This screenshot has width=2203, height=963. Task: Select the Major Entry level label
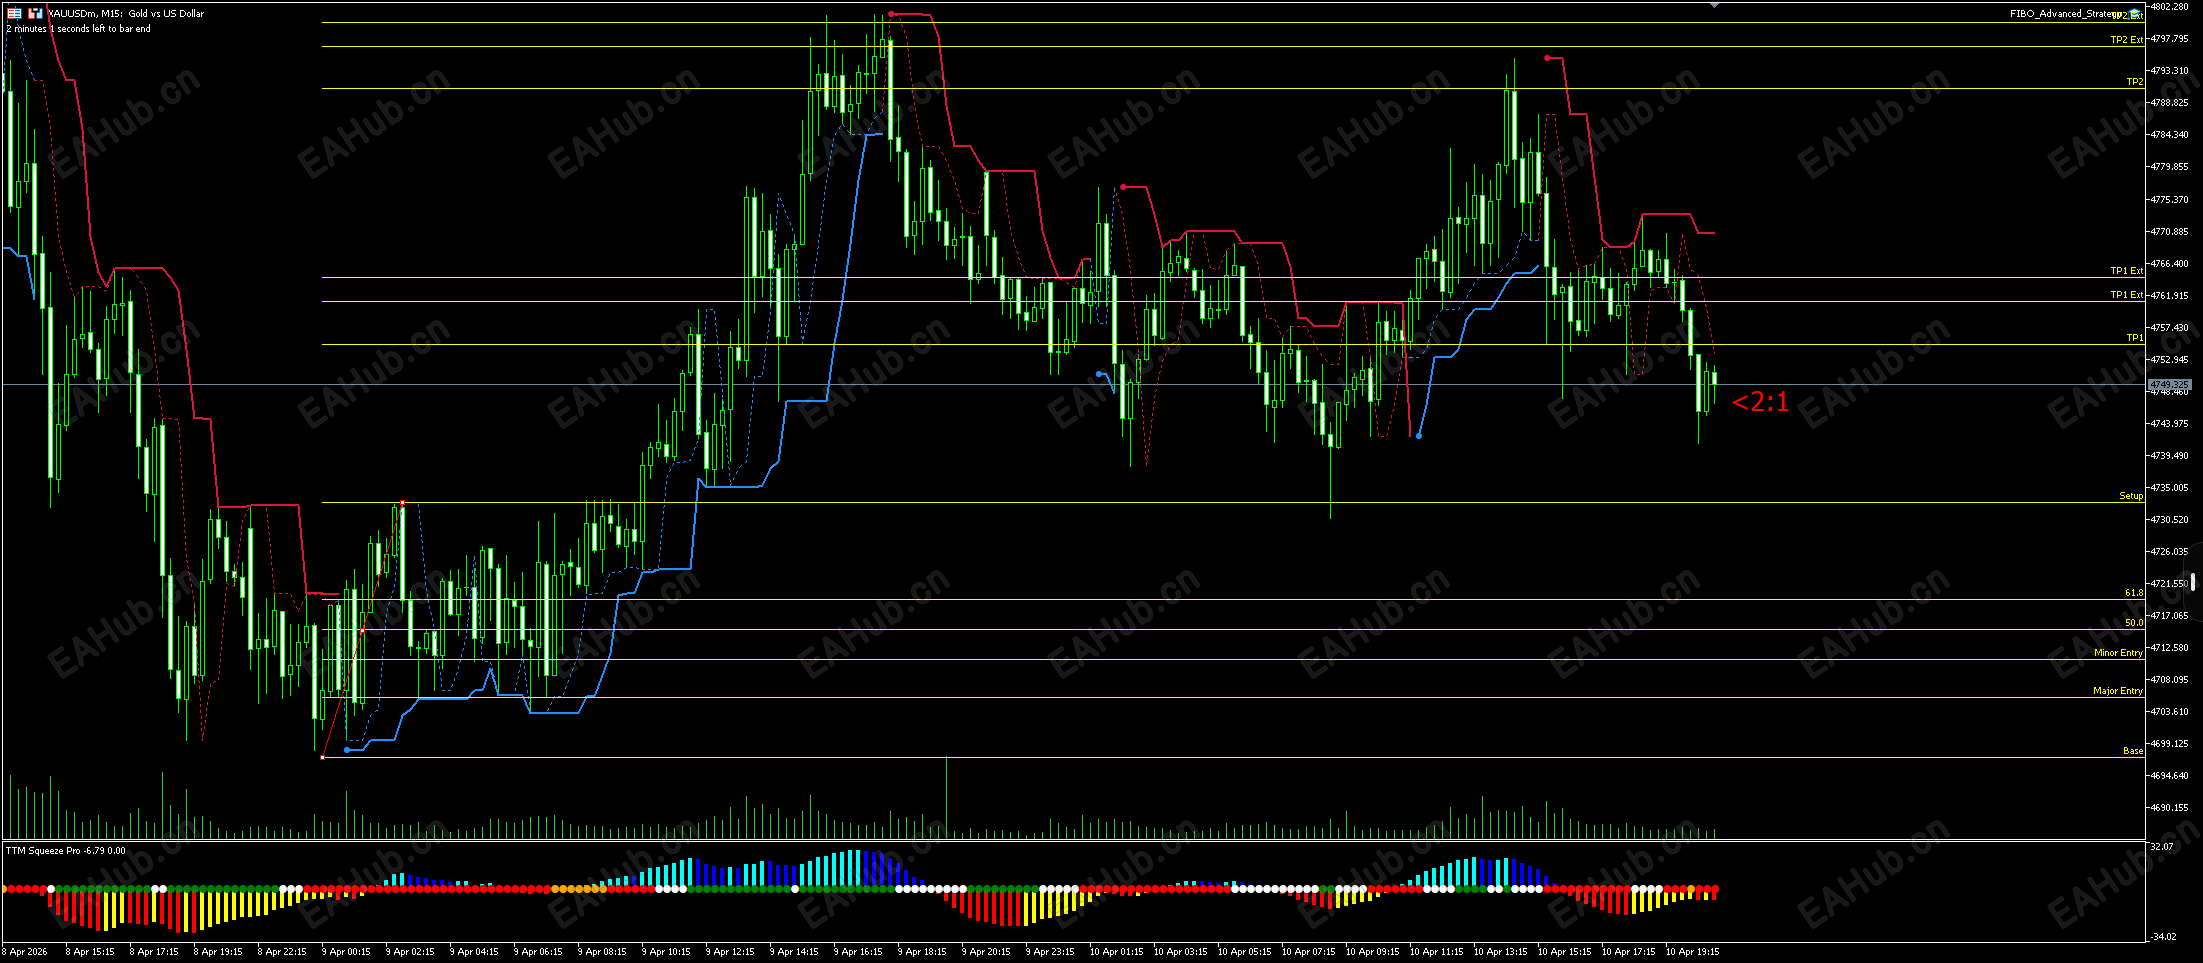(2118, 691)
